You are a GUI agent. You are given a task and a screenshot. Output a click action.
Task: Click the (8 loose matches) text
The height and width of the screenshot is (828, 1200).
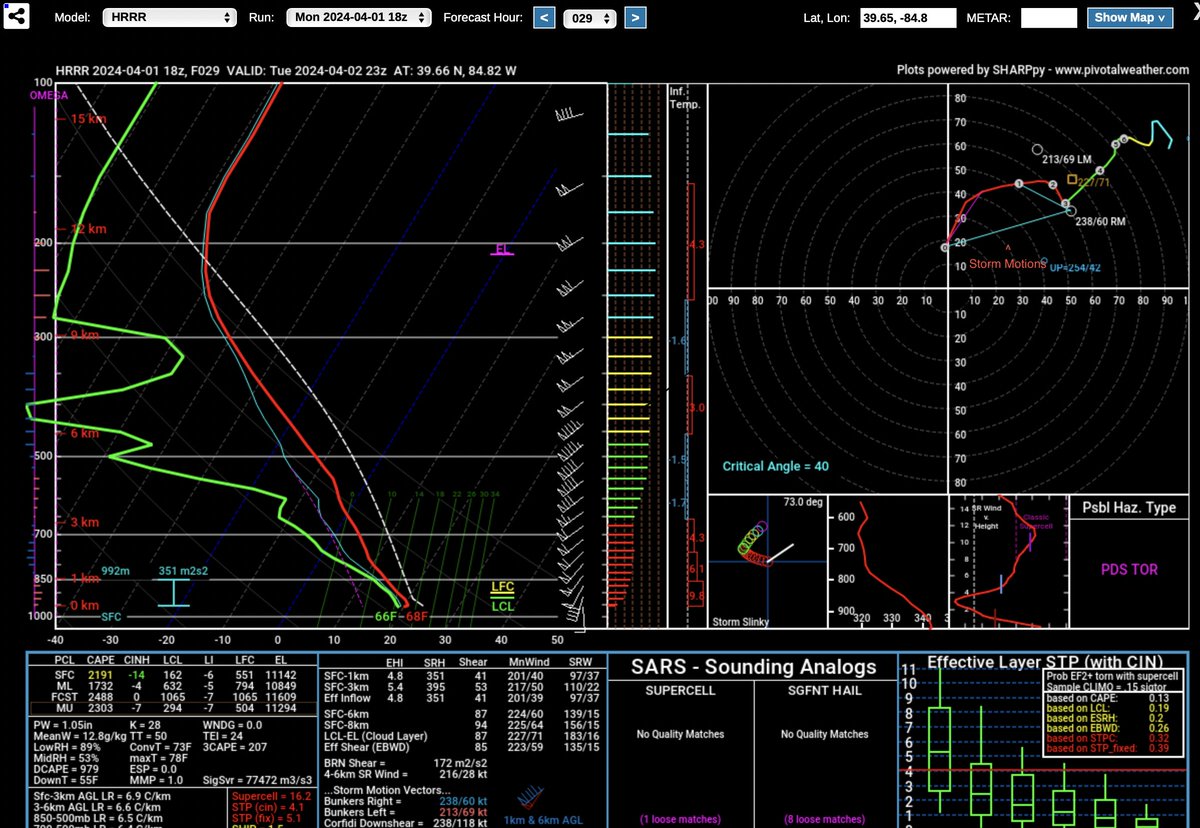click(x=826, y=819)
